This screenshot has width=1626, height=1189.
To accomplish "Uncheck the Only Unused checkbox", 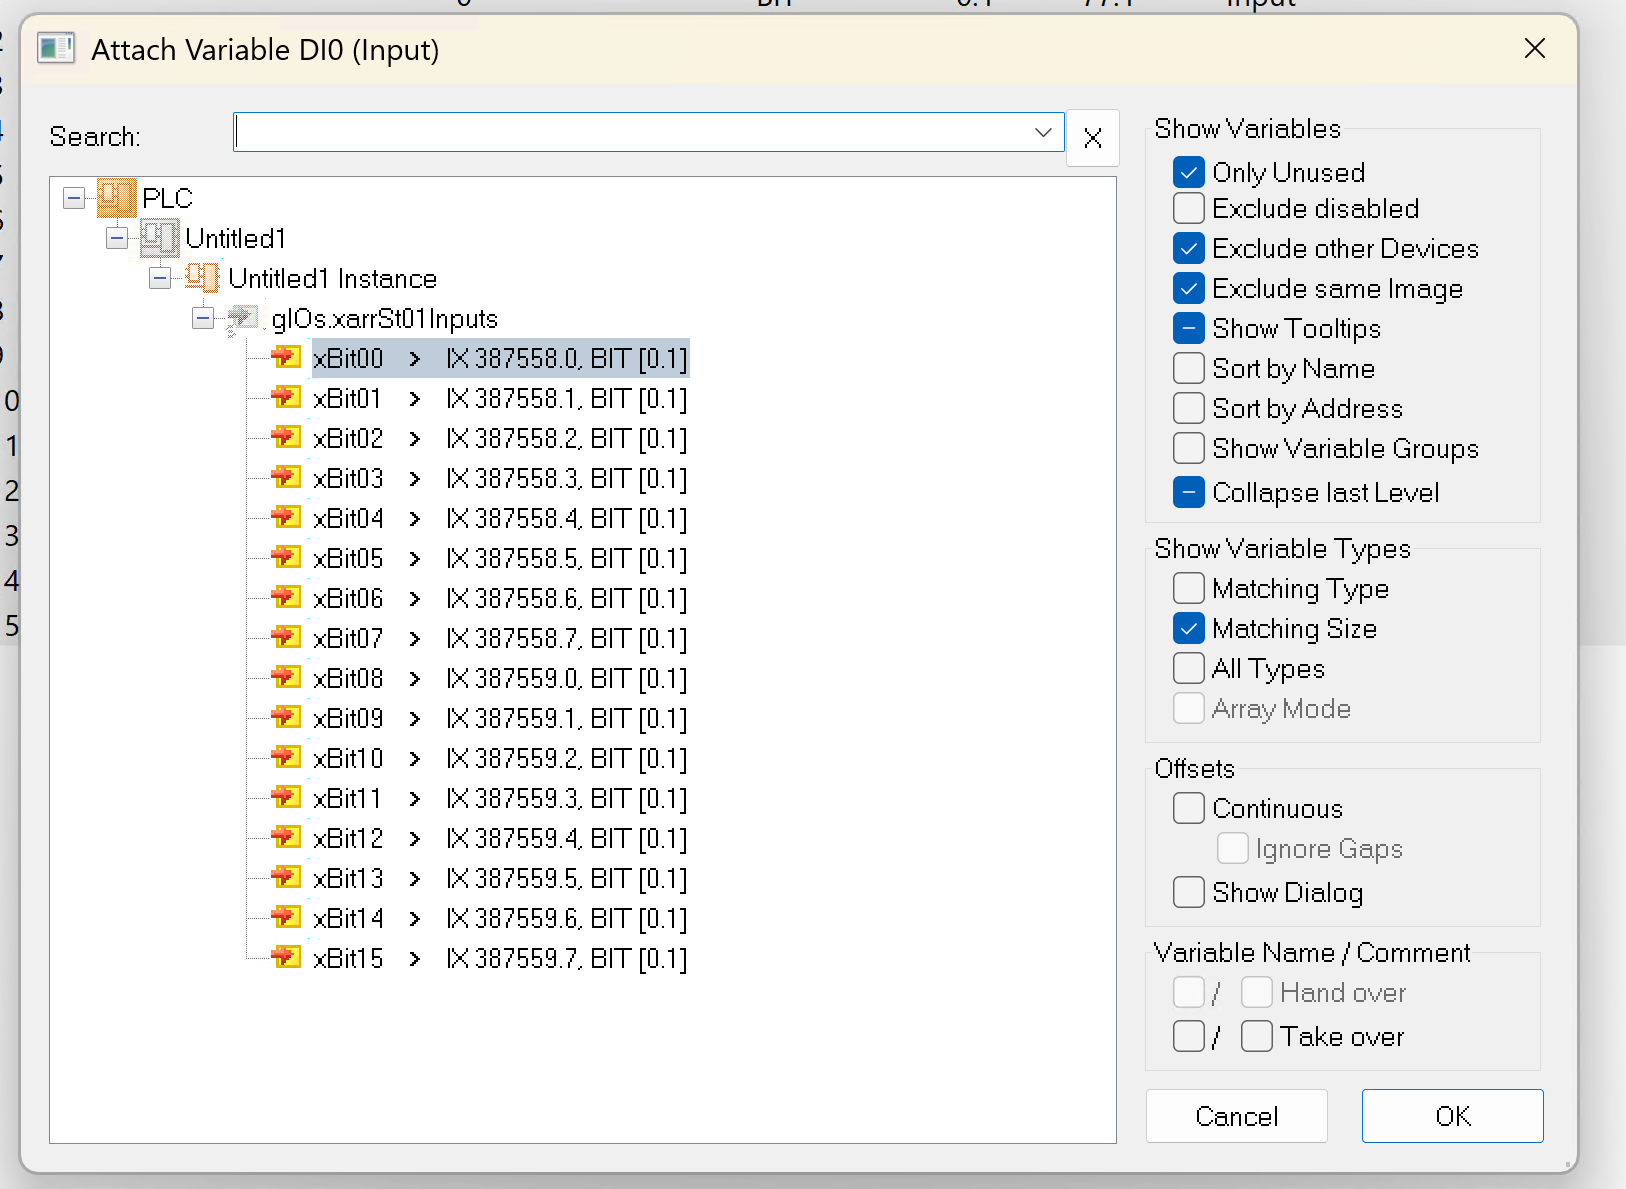I will (1188, 172).
